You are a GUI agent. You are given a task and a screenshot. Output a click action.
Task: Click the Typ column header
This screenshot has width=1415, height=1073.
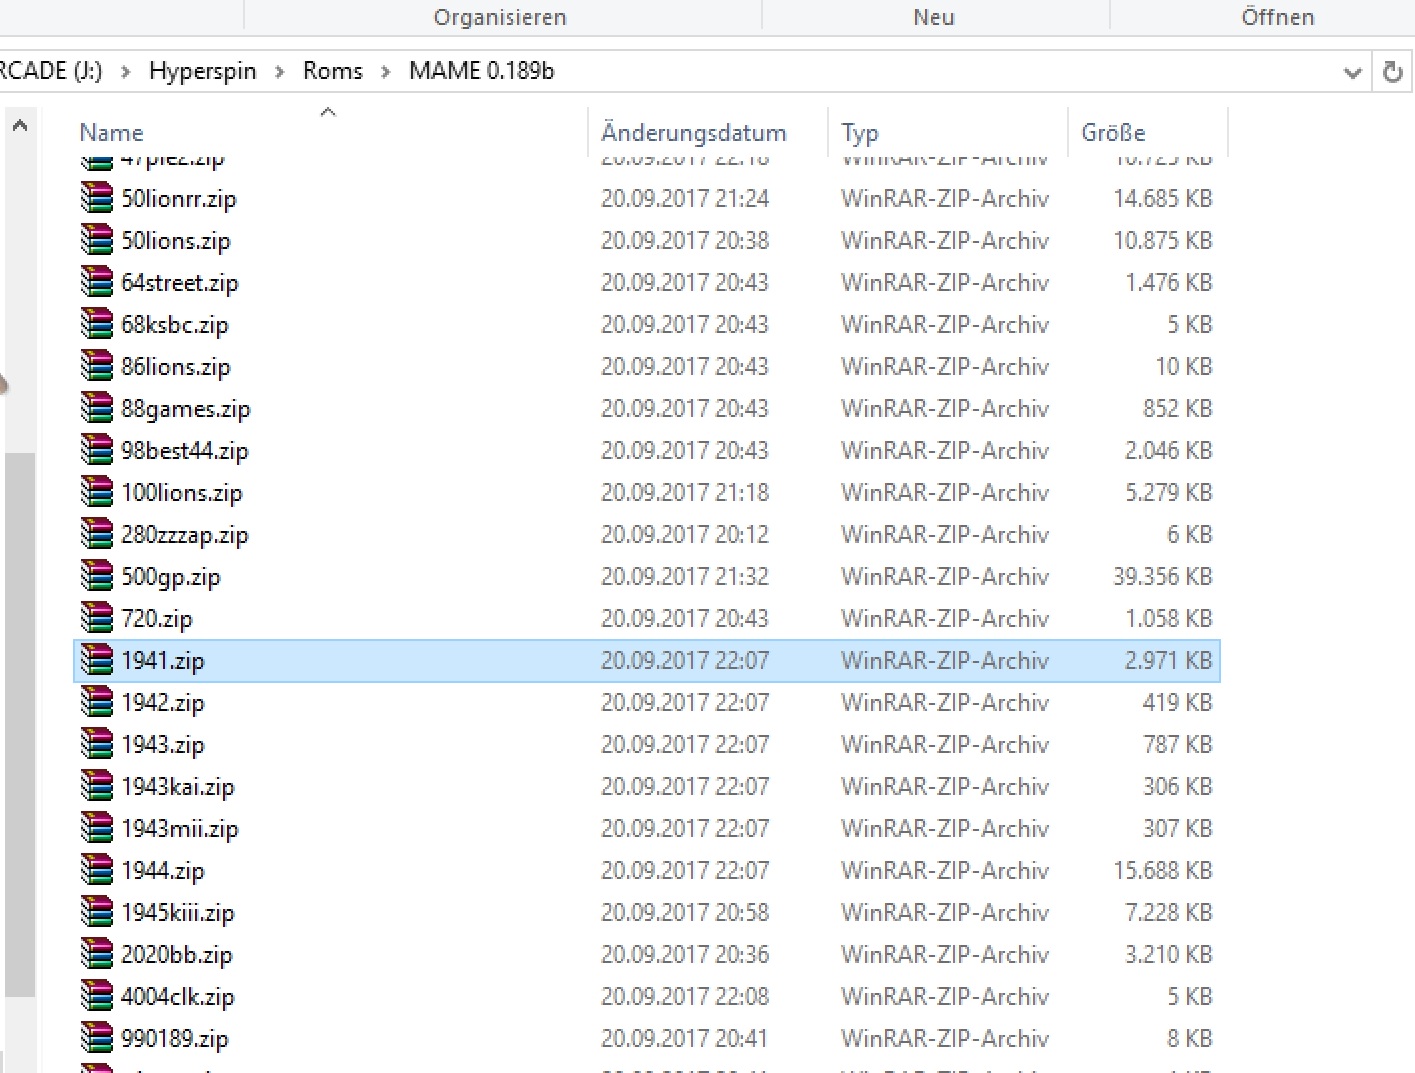tap(859, 133)
